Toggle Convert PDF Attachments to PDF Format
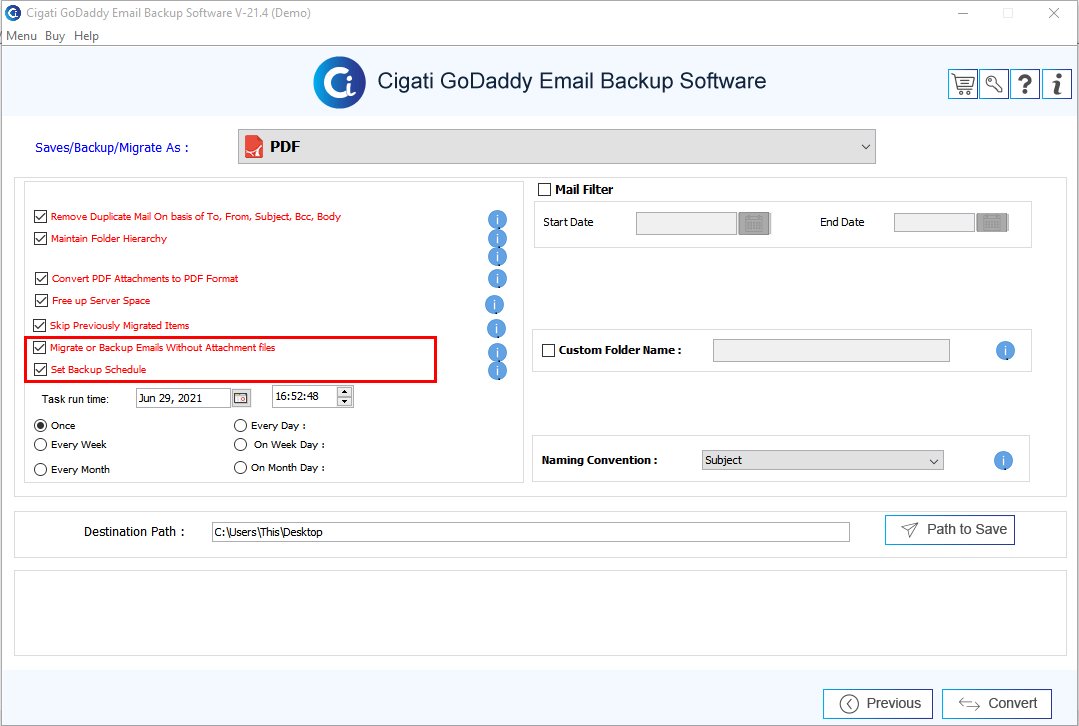This screenshot has height=726, width=1079. [41, 278]
